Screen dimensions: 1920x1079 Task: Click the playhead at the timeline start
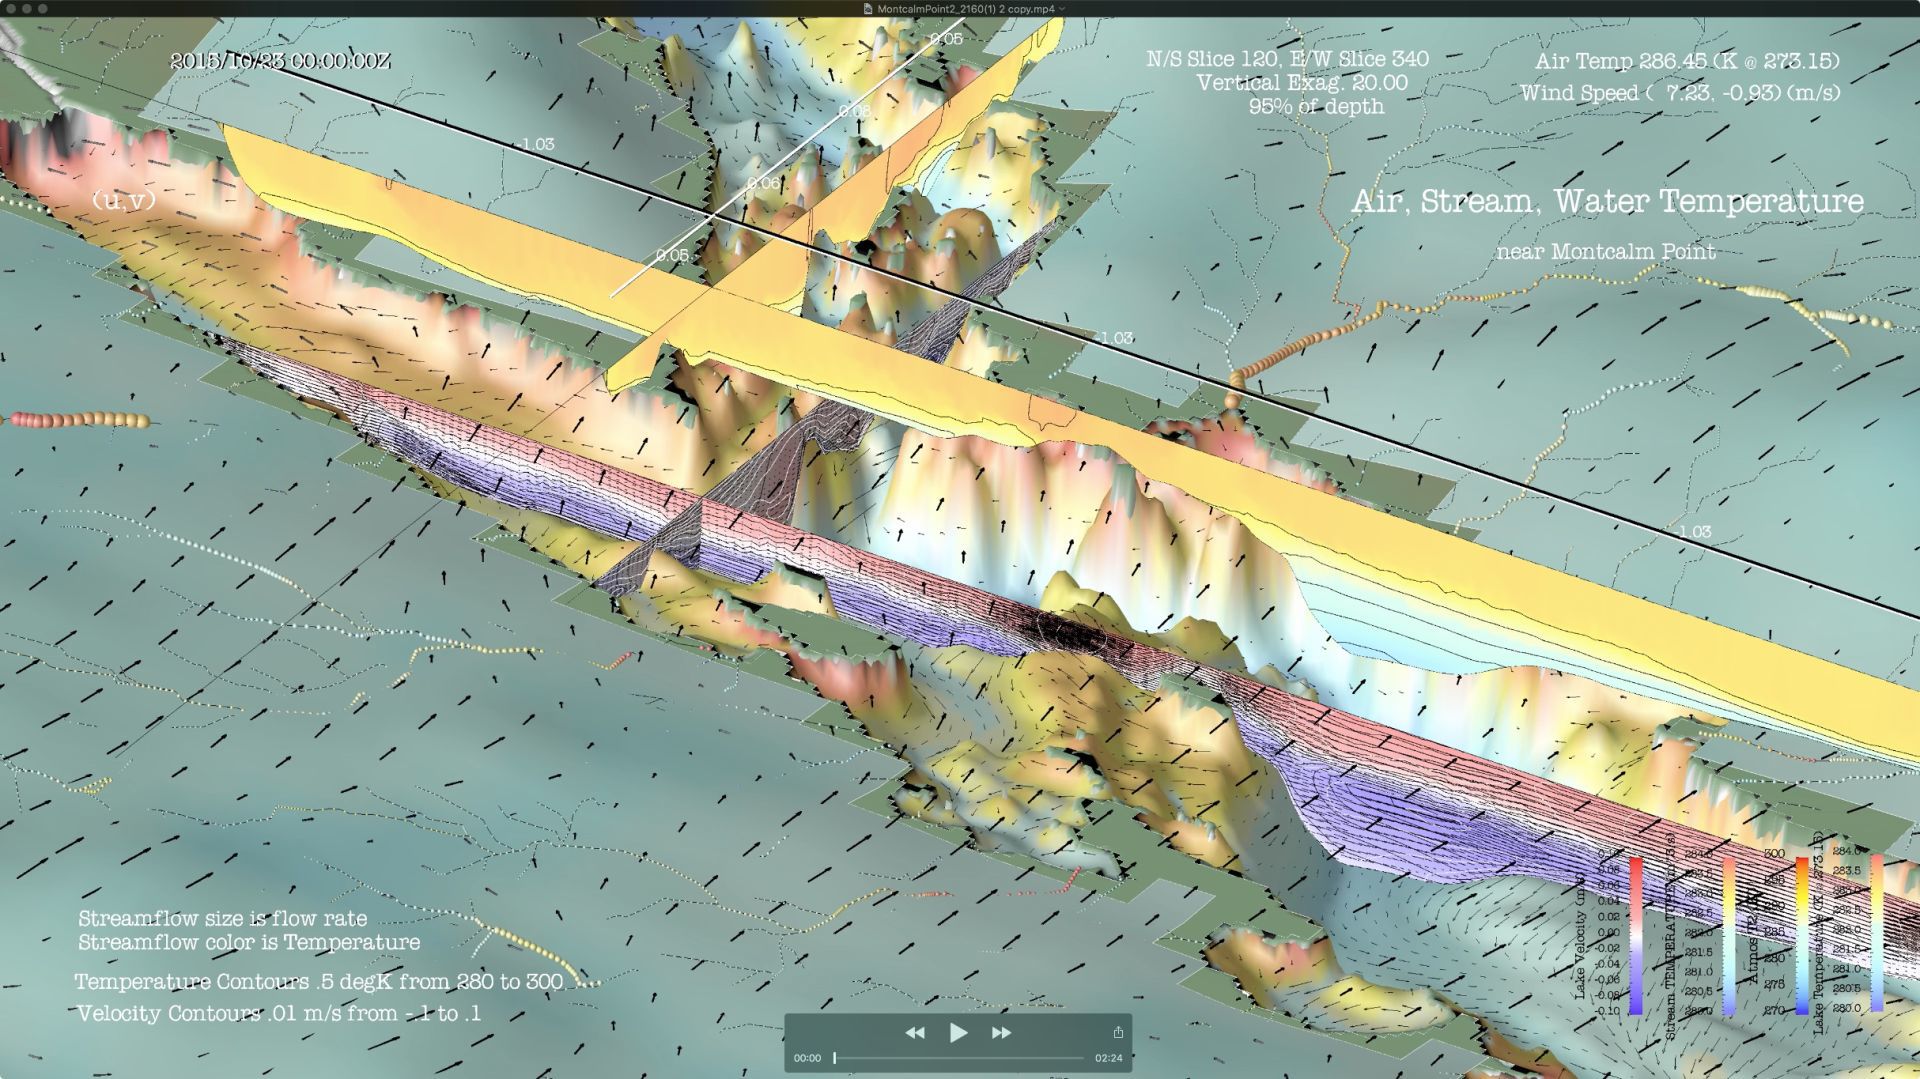(835, 1058)
